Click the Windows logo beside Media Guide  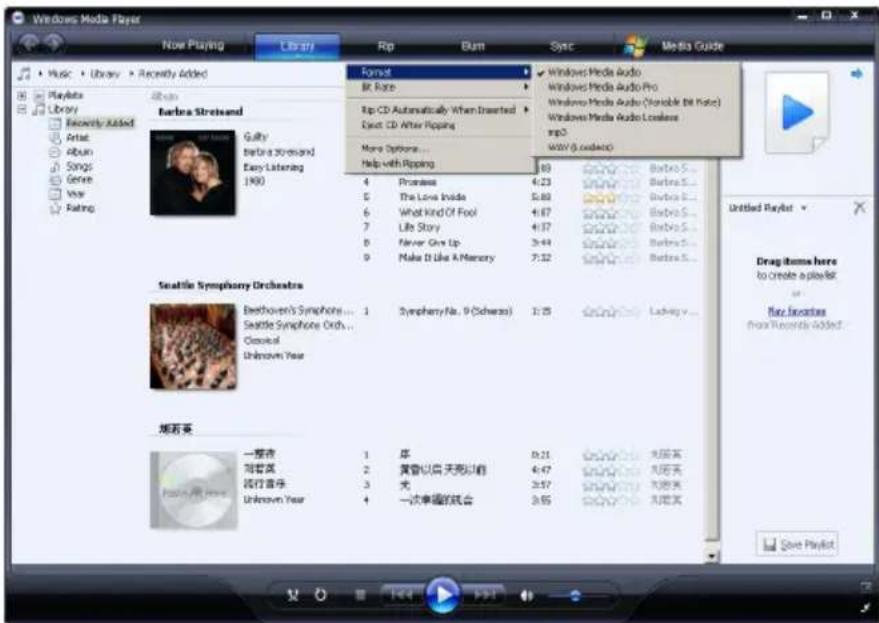(635, 46)
